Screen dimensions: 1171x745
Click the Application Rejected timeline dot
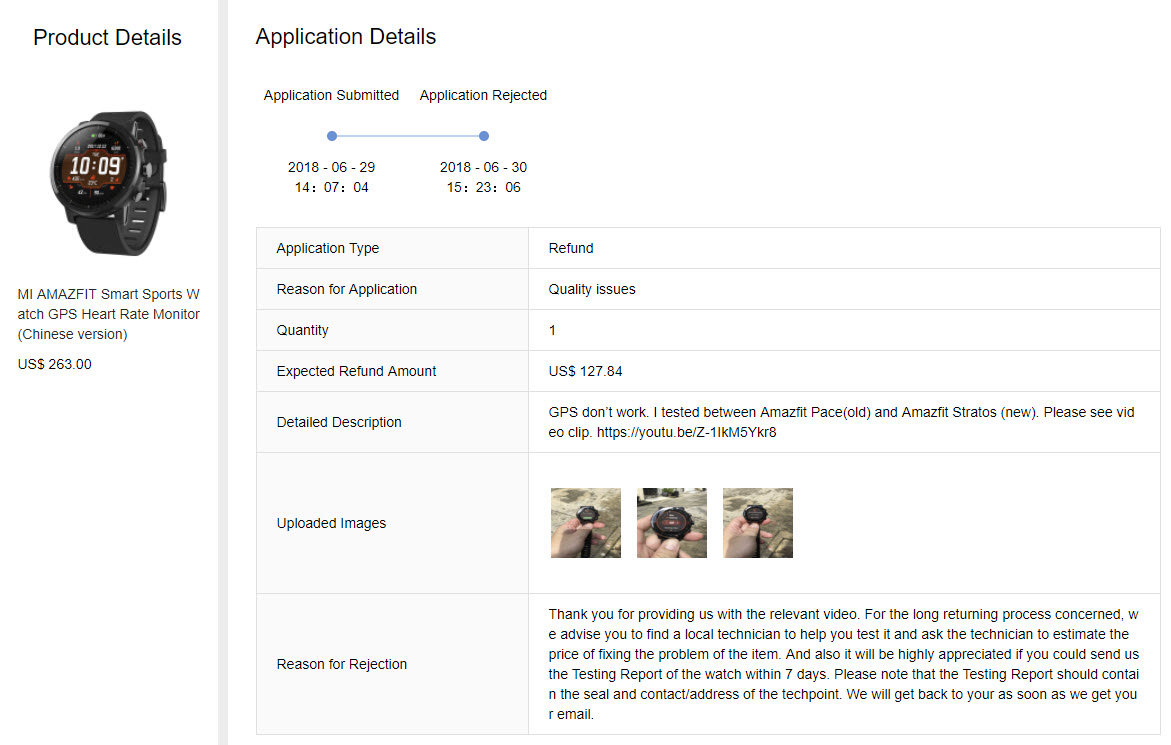pyautogui.click(x=484, y=136)
